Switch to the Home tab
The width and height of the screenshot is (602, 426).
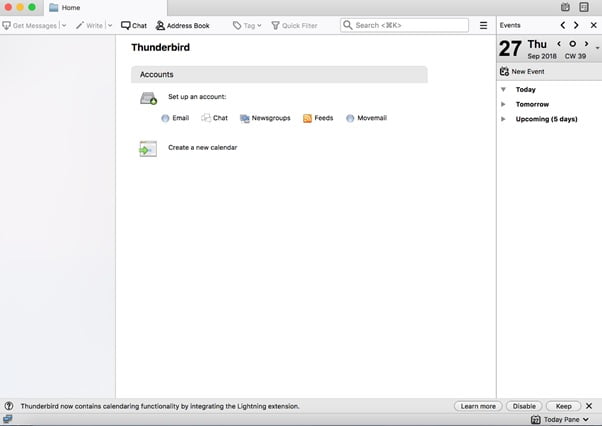[x=106, y=8]
